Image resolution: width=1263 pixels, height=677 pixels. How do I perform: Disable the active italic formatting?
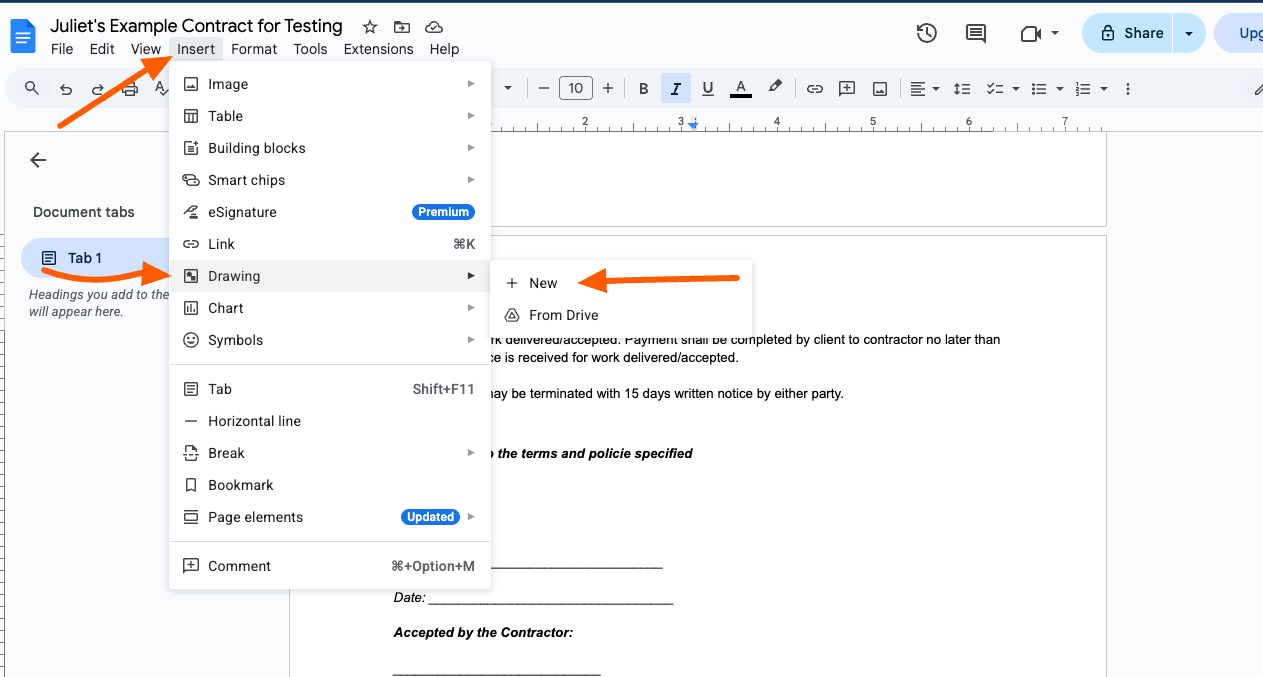(x=675, y=88)
